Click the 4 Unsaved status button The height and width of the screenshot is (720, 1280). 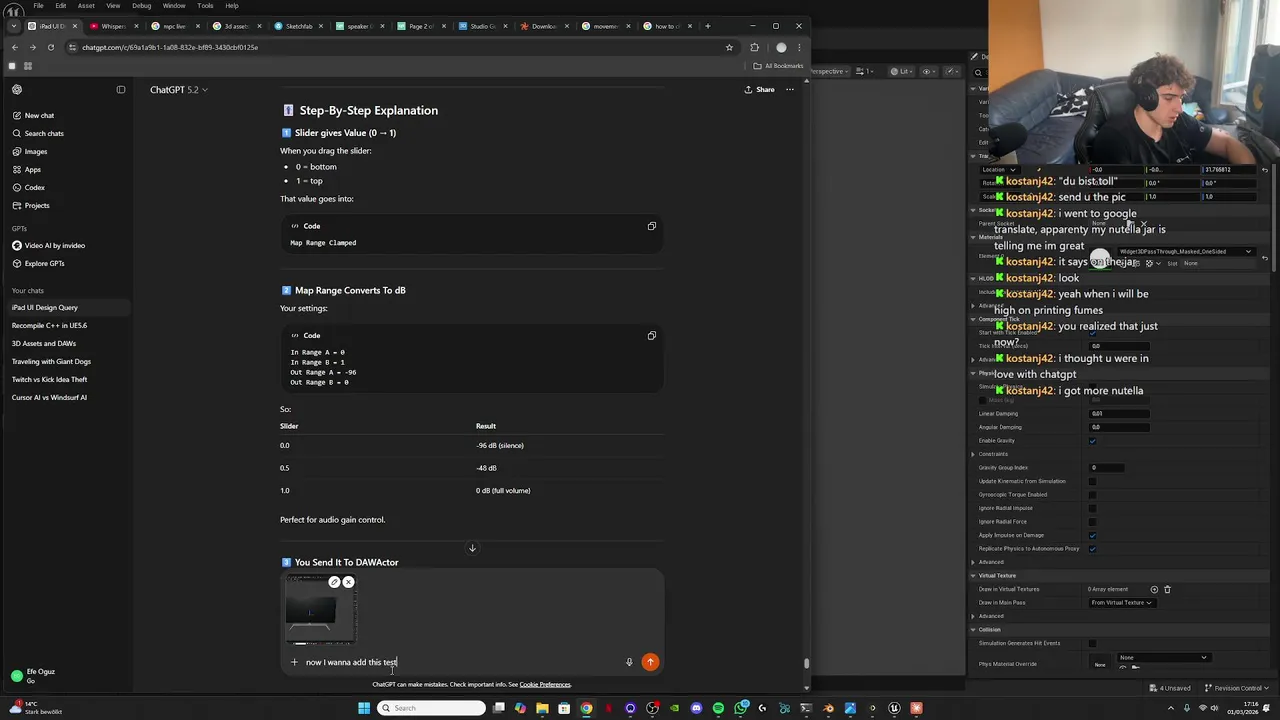1170,688
